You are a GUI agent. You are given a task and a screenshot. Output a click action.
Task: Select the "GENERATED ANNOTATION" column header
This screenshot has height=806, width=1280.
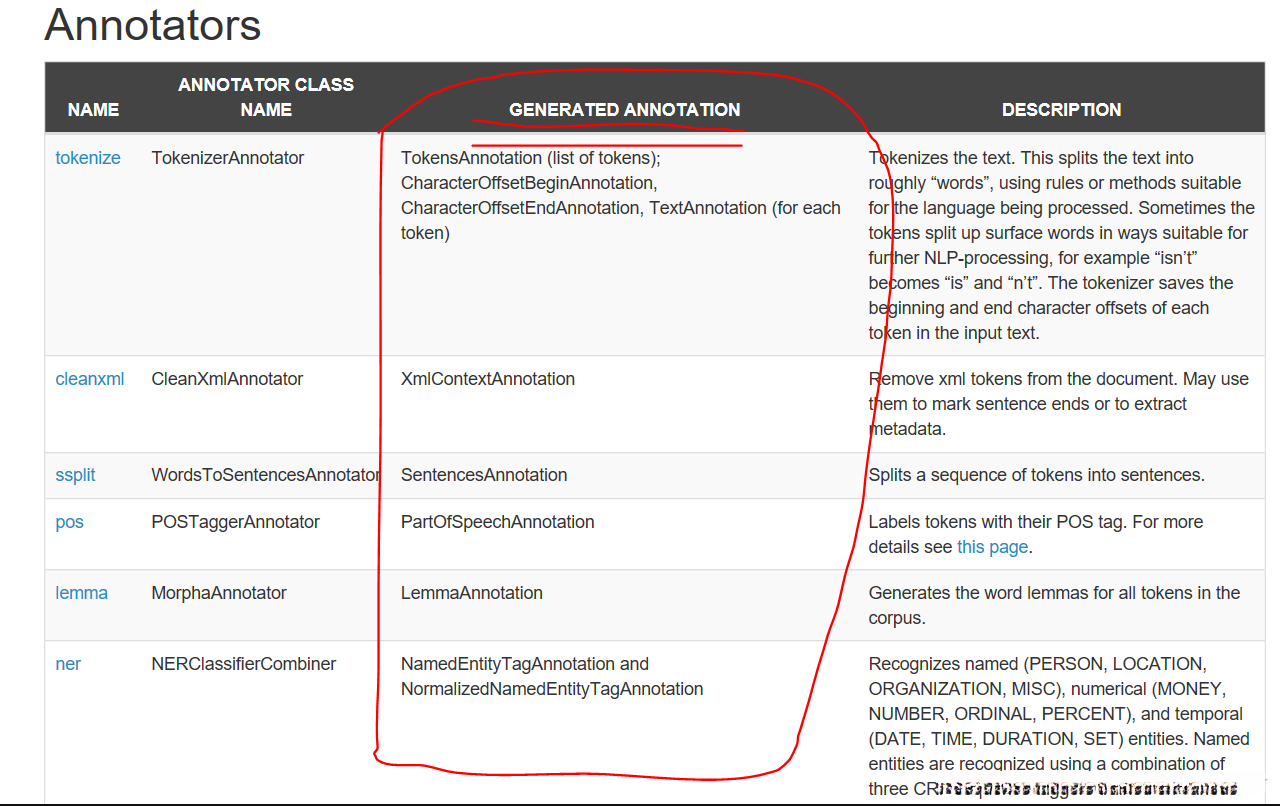pos(624,110)
